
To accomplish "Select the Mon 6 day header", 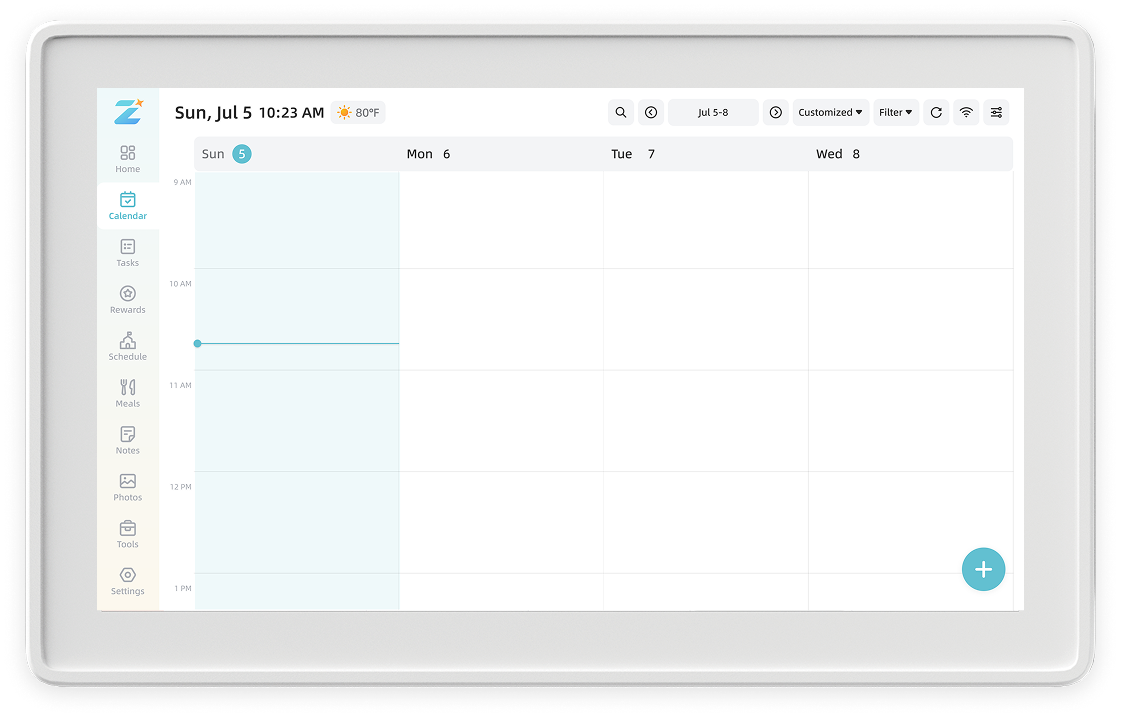I will (x=501, y=154).
